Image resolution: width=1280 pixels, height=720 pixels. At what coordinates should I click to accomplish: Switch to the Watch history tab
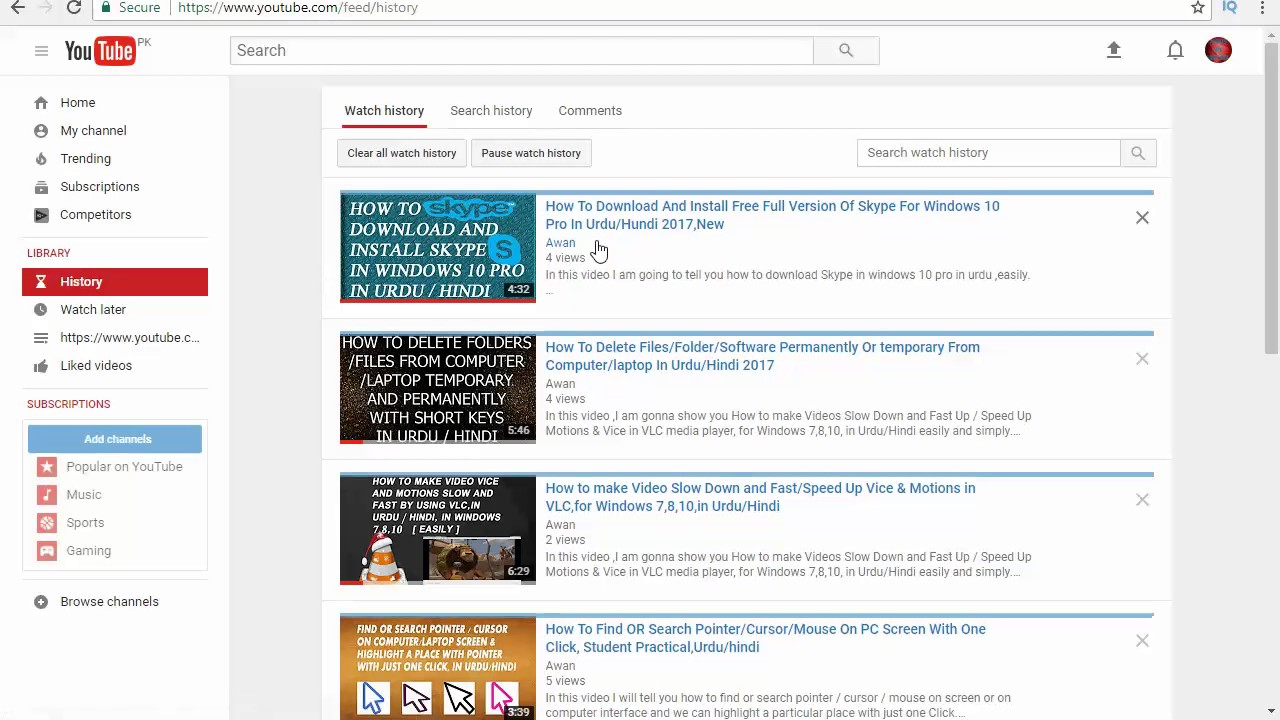point(384,111)
